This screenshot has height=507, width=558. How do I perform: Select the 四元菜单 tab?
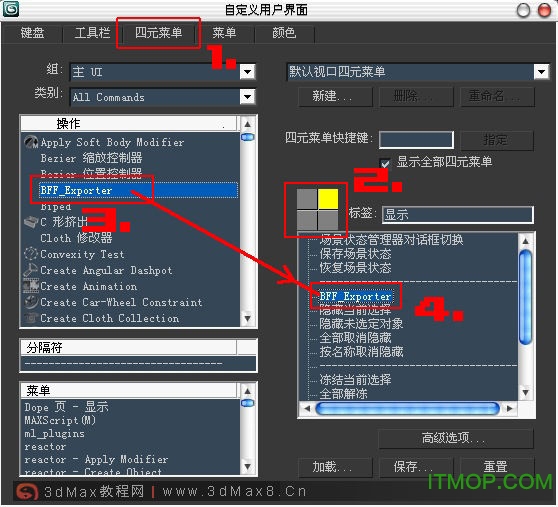[x=158, y=33]
